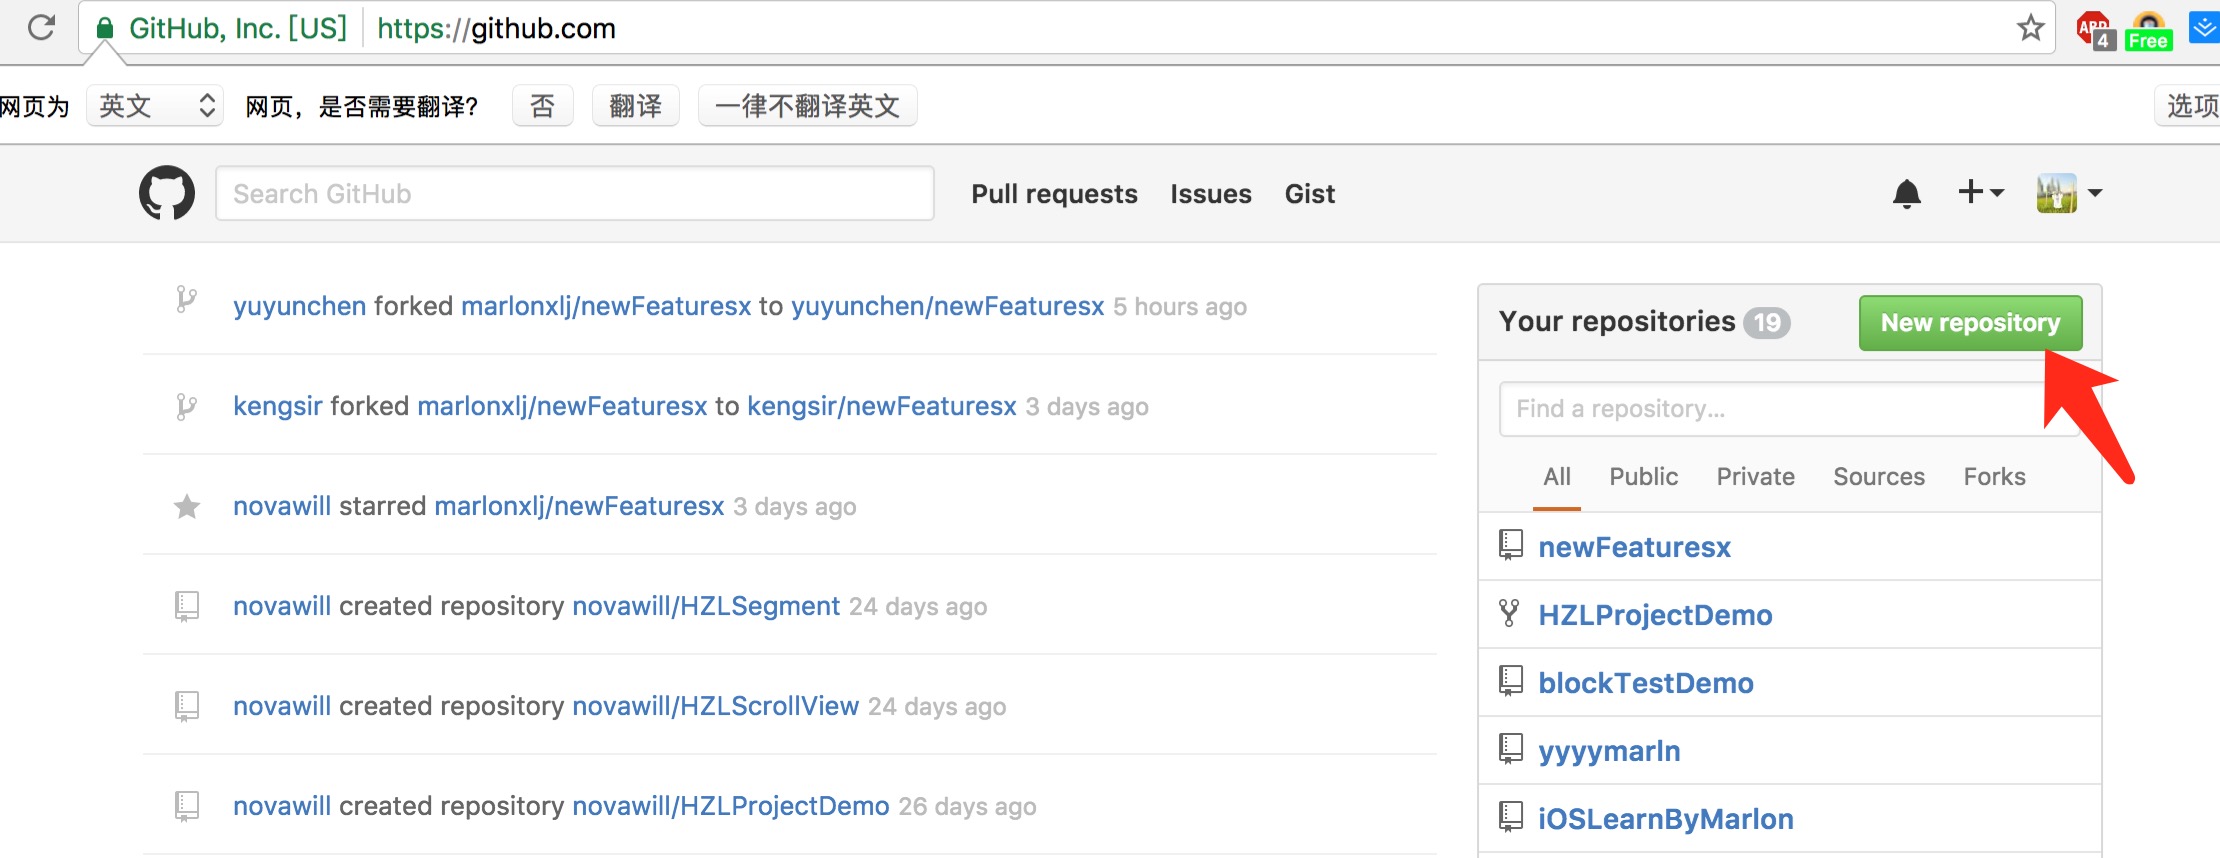Open yyyymarln repository link
Screen dimensions: 2220x858
point(1609,751)
